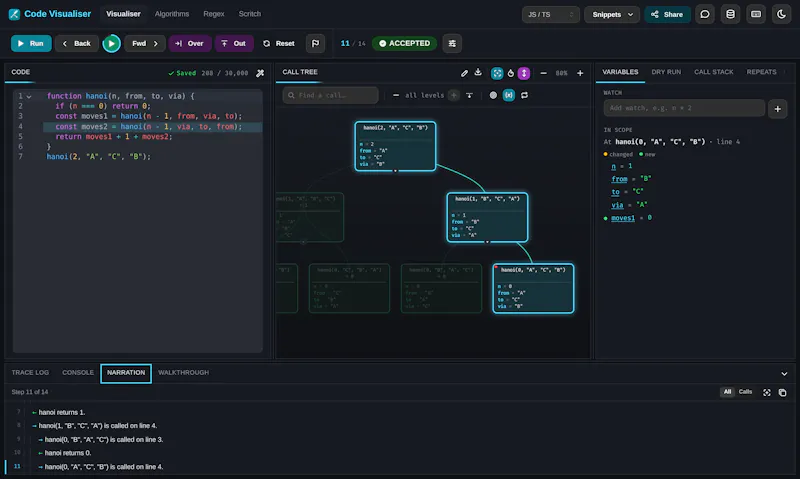
Task: Switch to the Call Stack tab
Action: 713,72
